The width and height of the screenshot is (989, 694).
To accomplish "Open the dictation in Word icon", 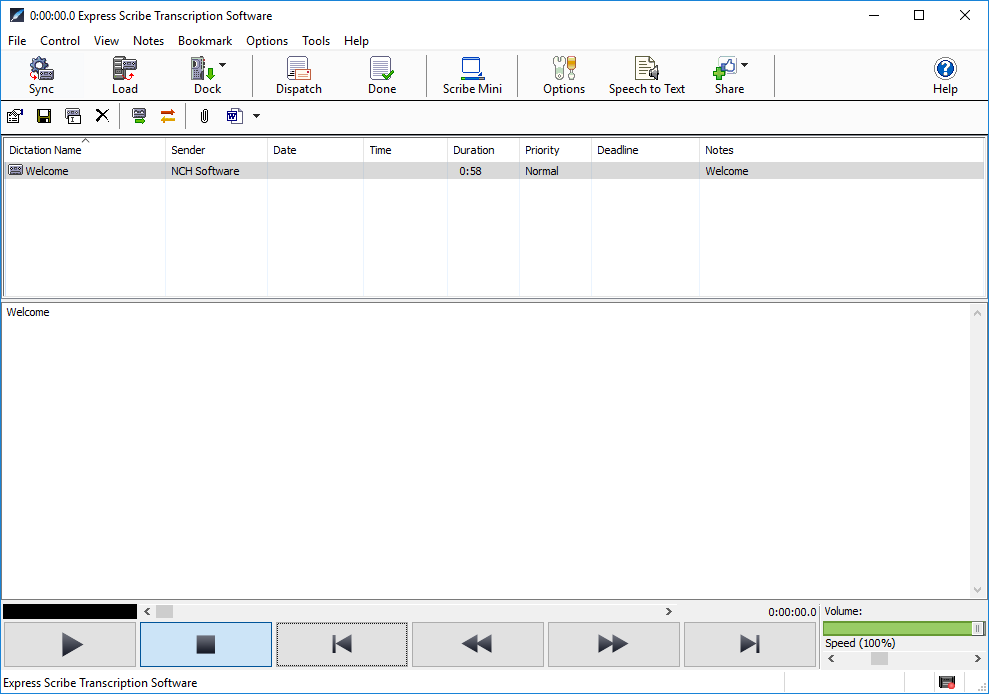I will click(x=234, y=116).
